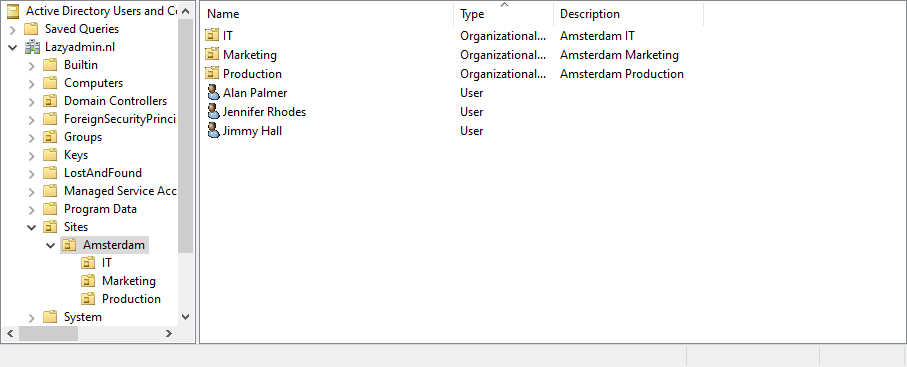Click the Marketing OU icon in list pane
The width and height of the screenshot is (907, 367).
[213, 54]
